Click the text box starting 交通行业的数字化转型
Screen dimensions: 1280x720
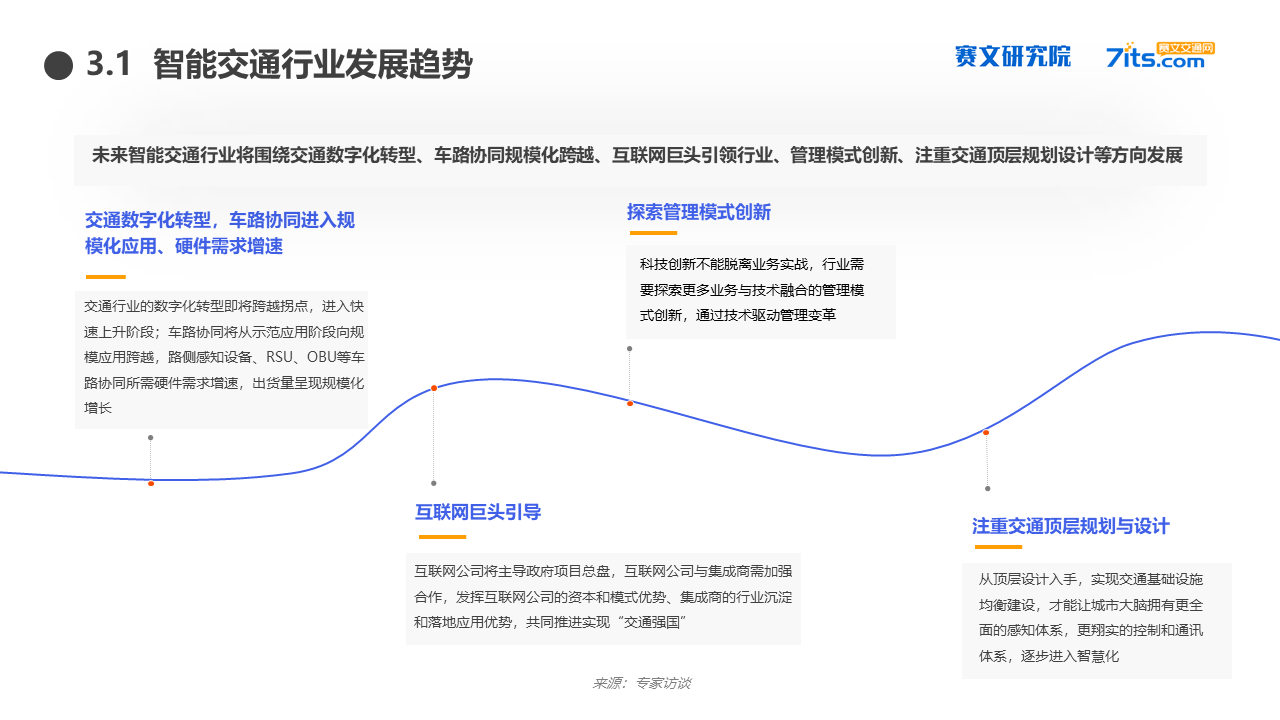coord(221,360)
